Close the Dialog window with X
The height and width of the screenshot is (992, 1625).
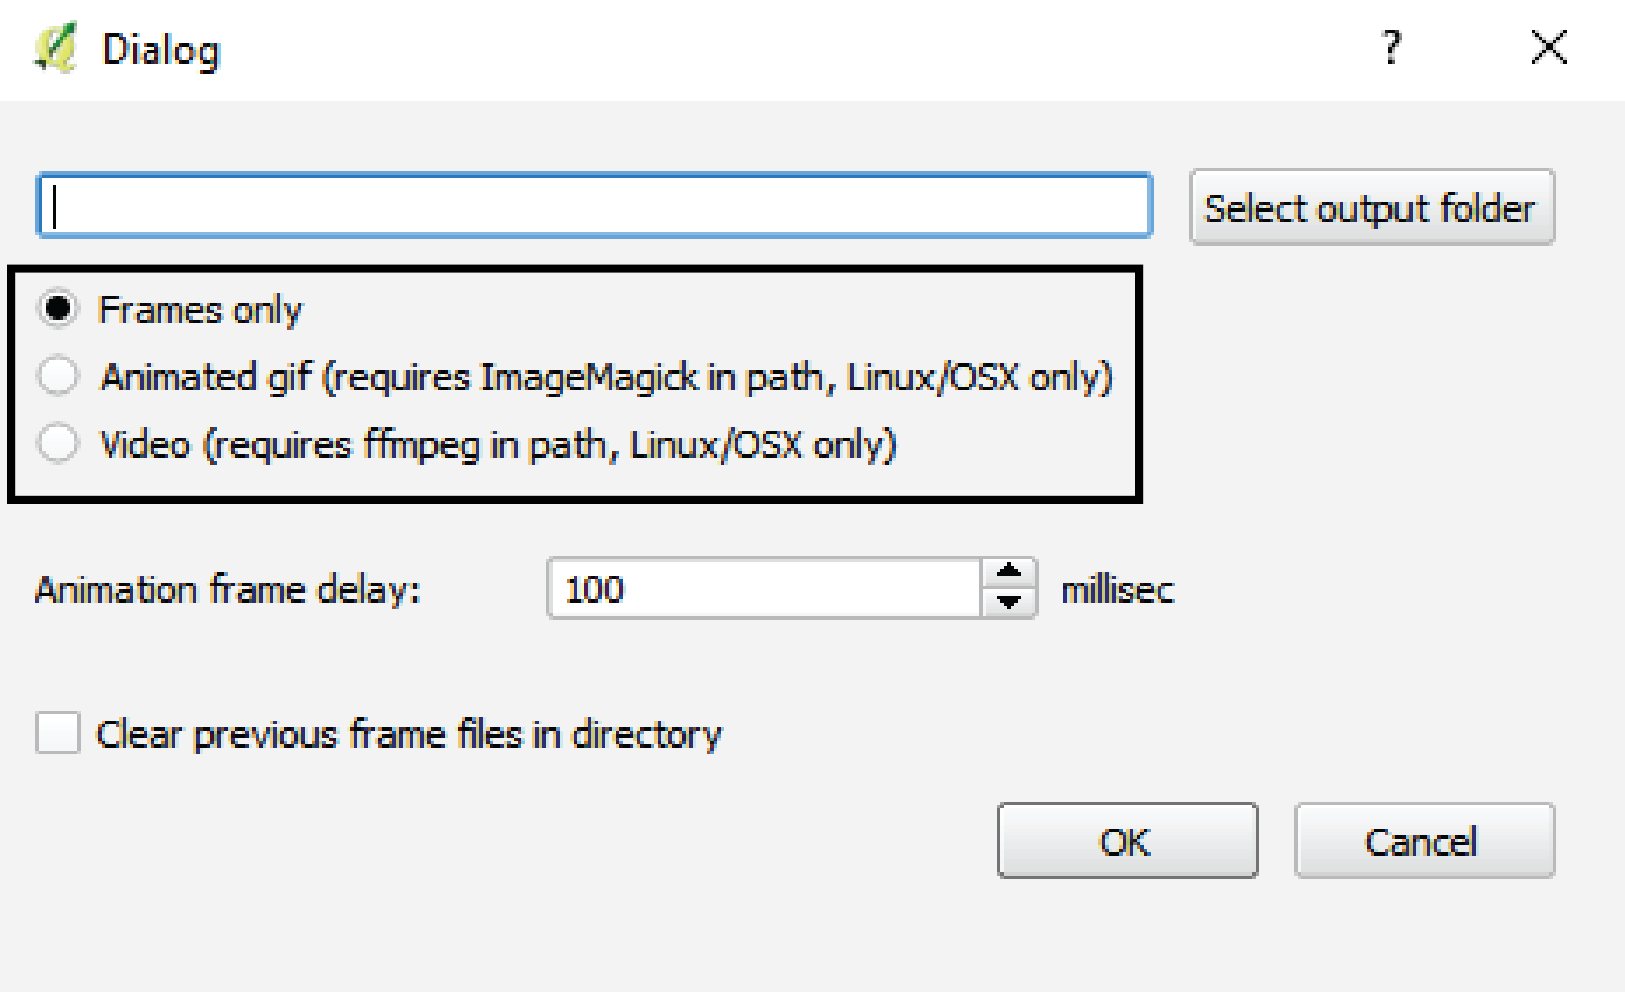(x=1549, y=47)
